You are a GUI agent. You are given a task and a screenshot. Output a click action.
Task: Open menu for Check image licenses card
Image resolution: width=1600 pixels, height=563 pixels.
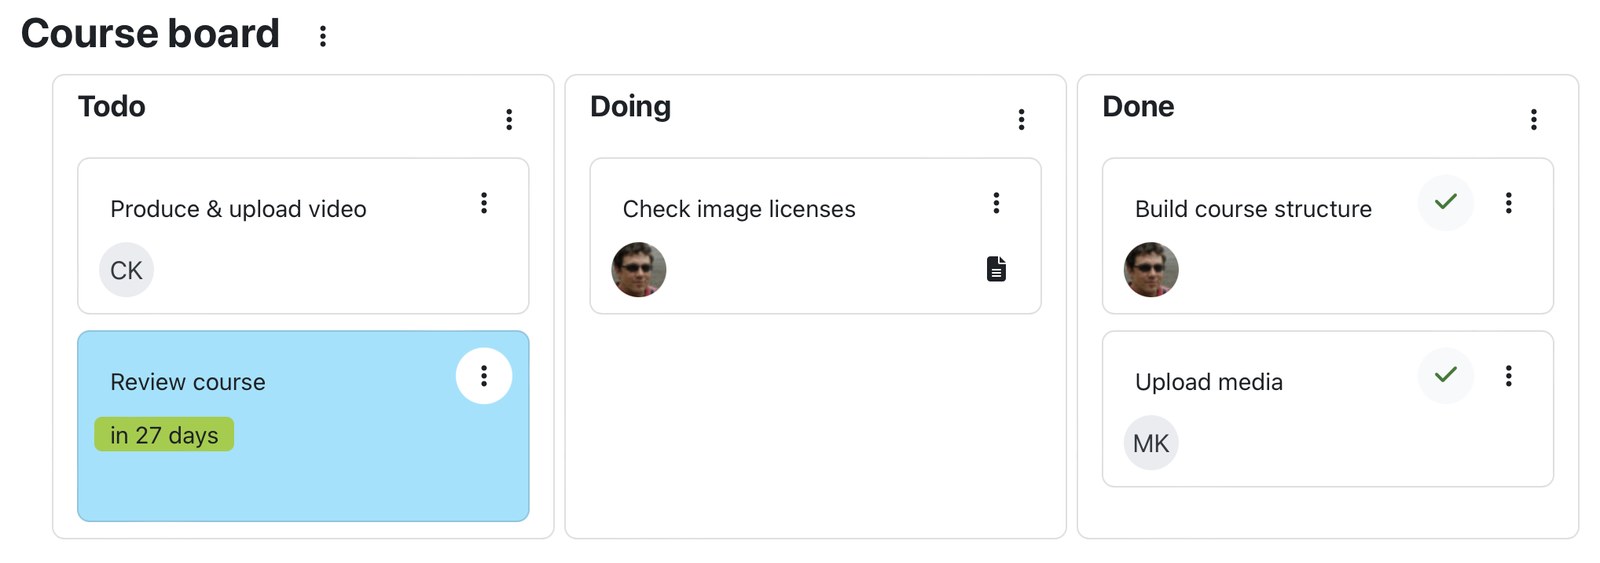[996, 203]
